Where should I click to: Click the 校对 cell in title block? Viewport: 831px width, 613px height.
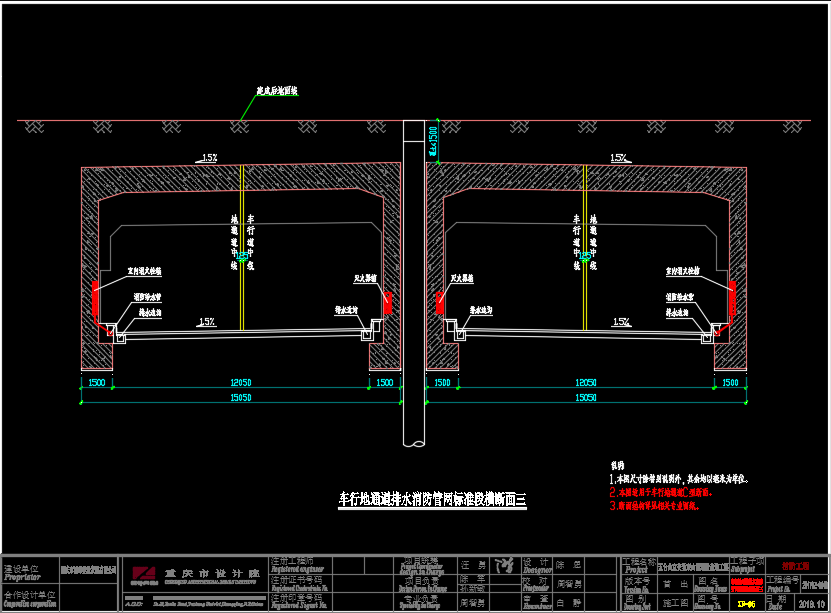535,583
